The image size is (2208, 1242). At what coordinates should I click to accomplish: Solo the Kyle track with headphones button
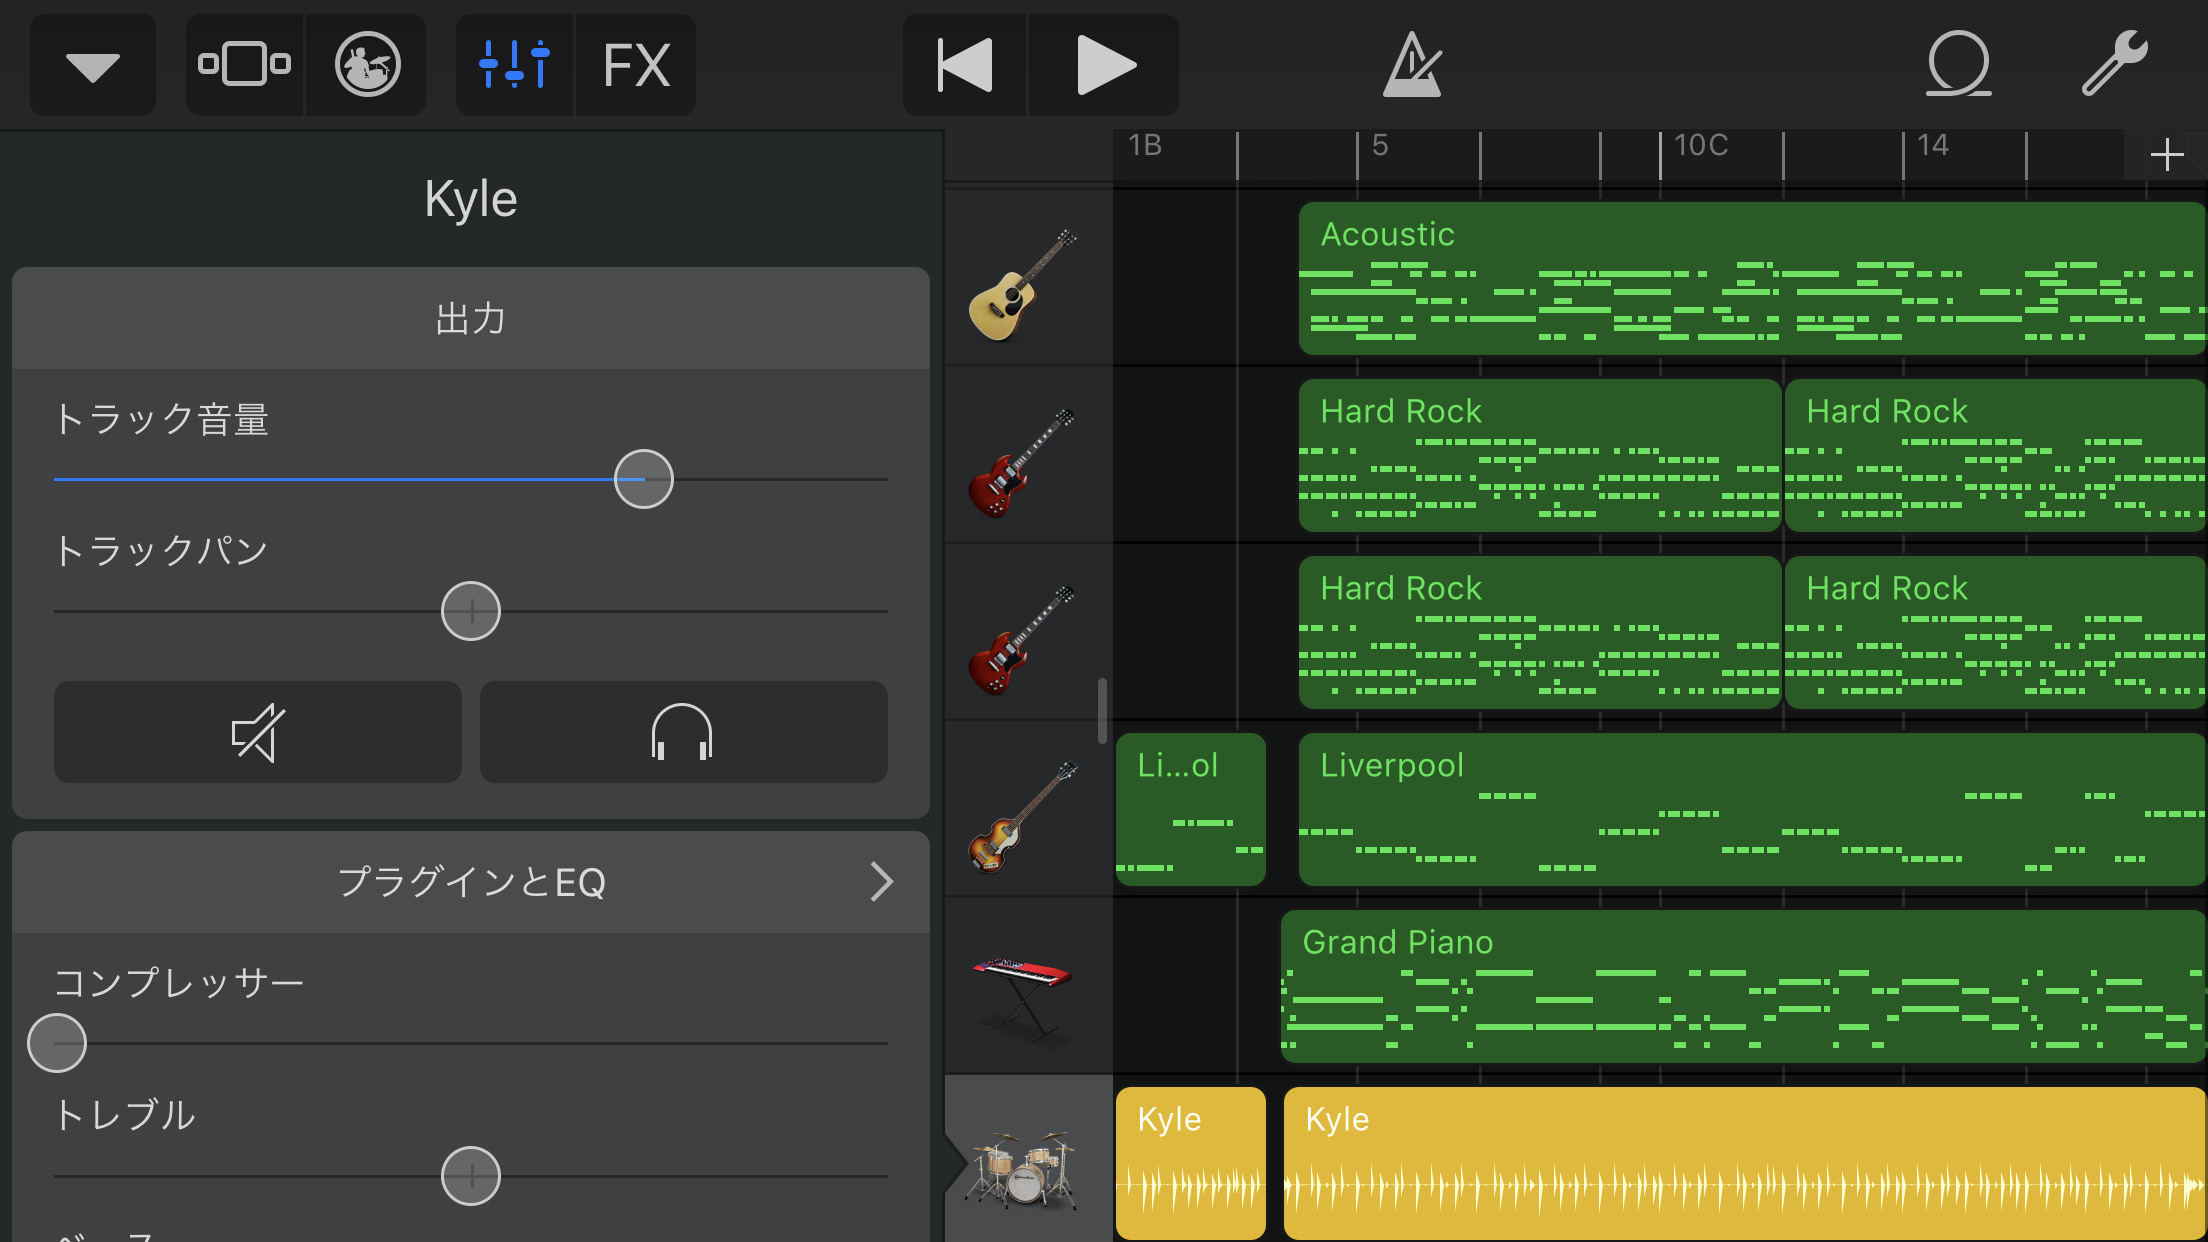[683, 732]
